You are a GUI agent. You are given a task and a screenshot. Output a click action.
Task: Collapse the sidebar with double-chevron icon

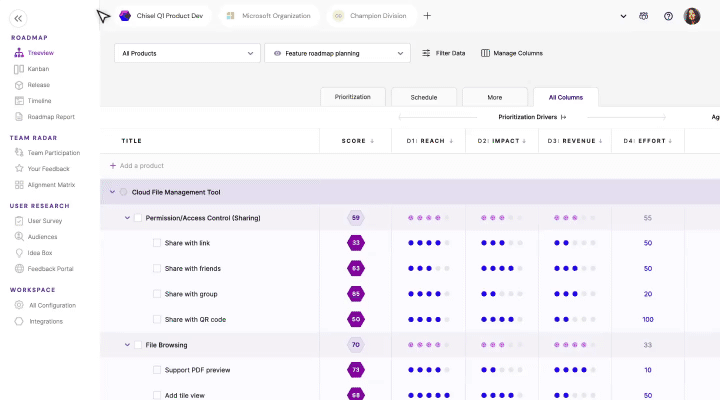pyautogui.click(x=20, y=17)
